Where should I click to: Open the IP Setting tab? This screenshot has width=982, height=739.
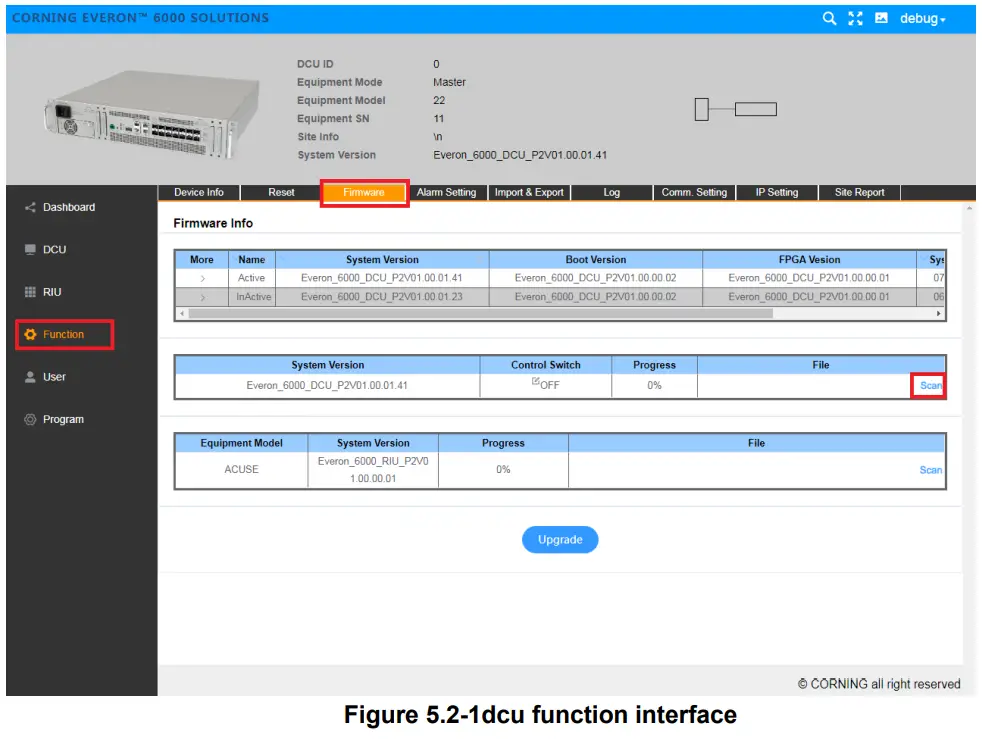777,192
